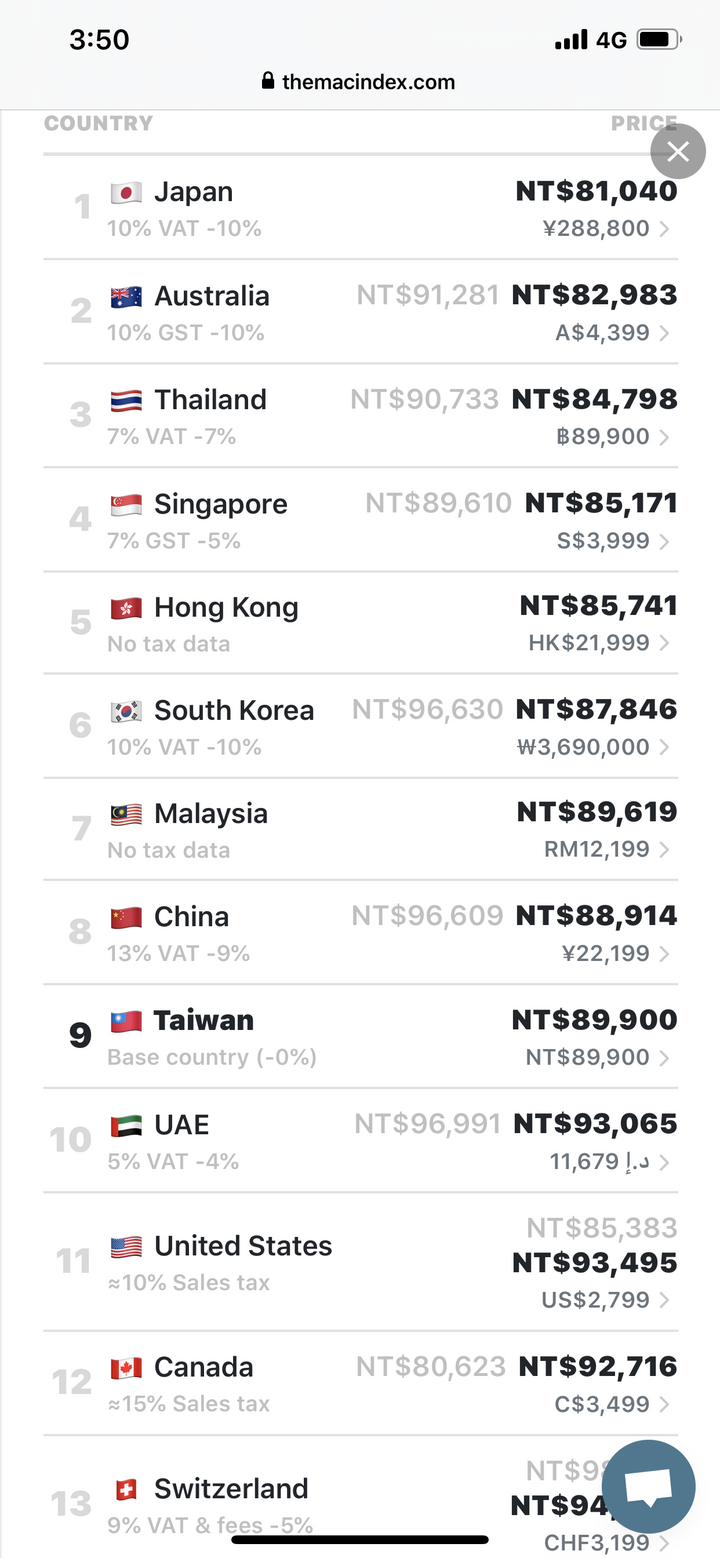
Task: Tap the South Korea flag icon
Action: click(x=126, y=712)
